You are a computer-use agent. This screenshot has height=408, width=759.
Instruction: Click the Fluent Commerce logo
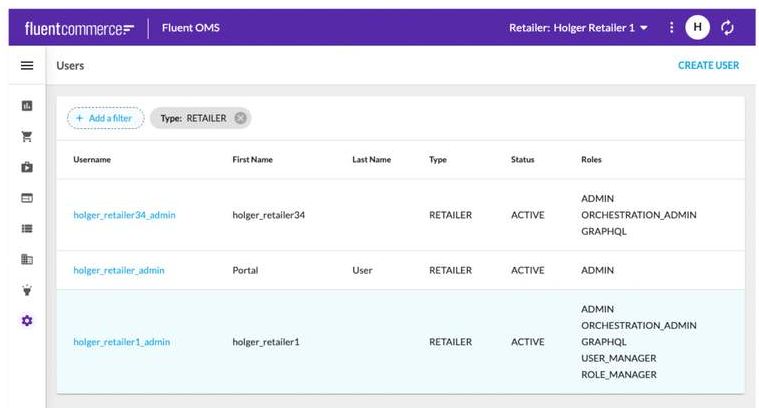tap(79, 28)
